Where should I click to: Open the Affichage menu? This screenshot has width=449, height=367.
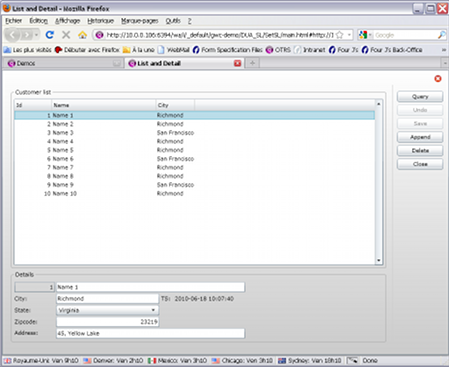(x=67, y=21)
